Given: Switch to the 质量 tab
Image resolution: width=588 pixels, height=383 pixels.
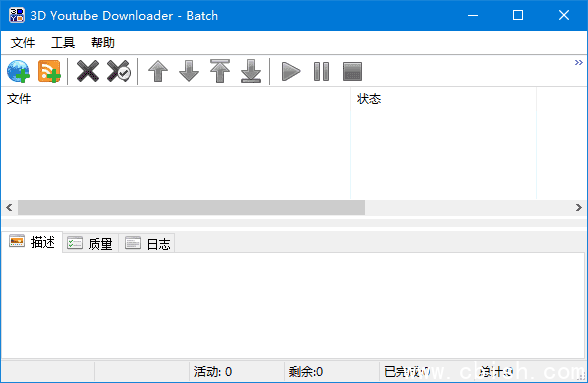Looking at the screenshot, I should coord(90,244).
